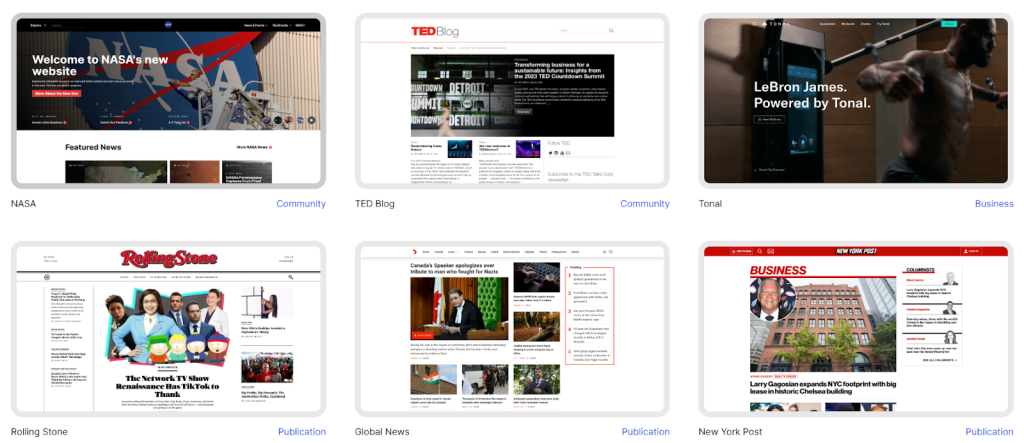Open 'News & Events' dropdown in NASA navbar

click(x=254, y=25)
